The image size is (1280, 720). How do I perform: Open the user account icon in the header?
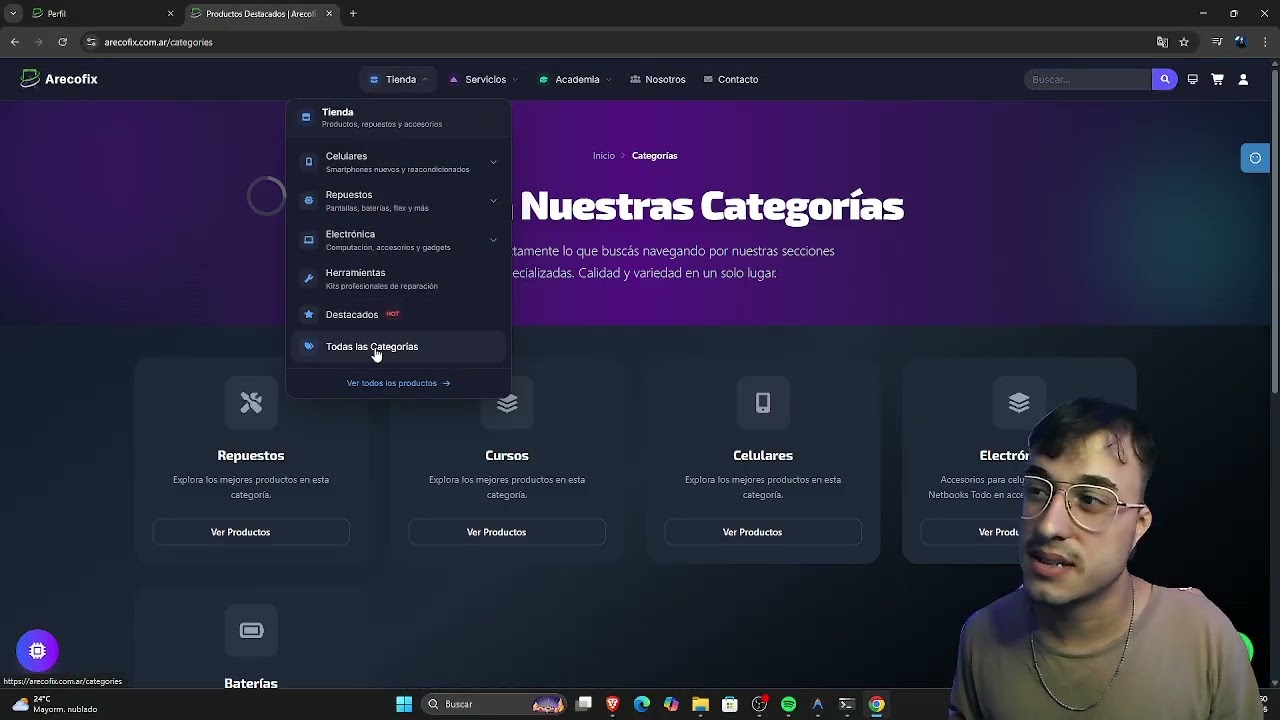[x=1243, y=79]
